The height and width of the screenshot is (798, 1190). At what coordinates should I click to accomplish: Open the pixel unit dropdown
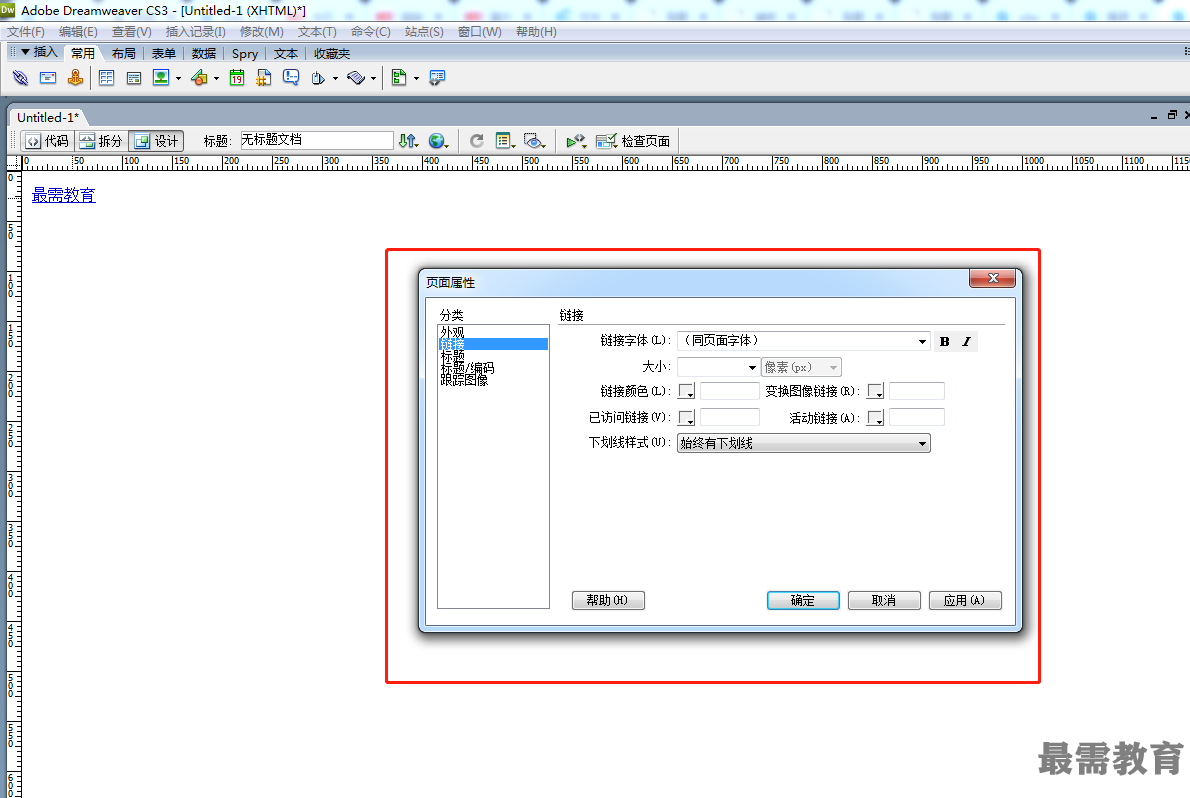coord(801,367)
